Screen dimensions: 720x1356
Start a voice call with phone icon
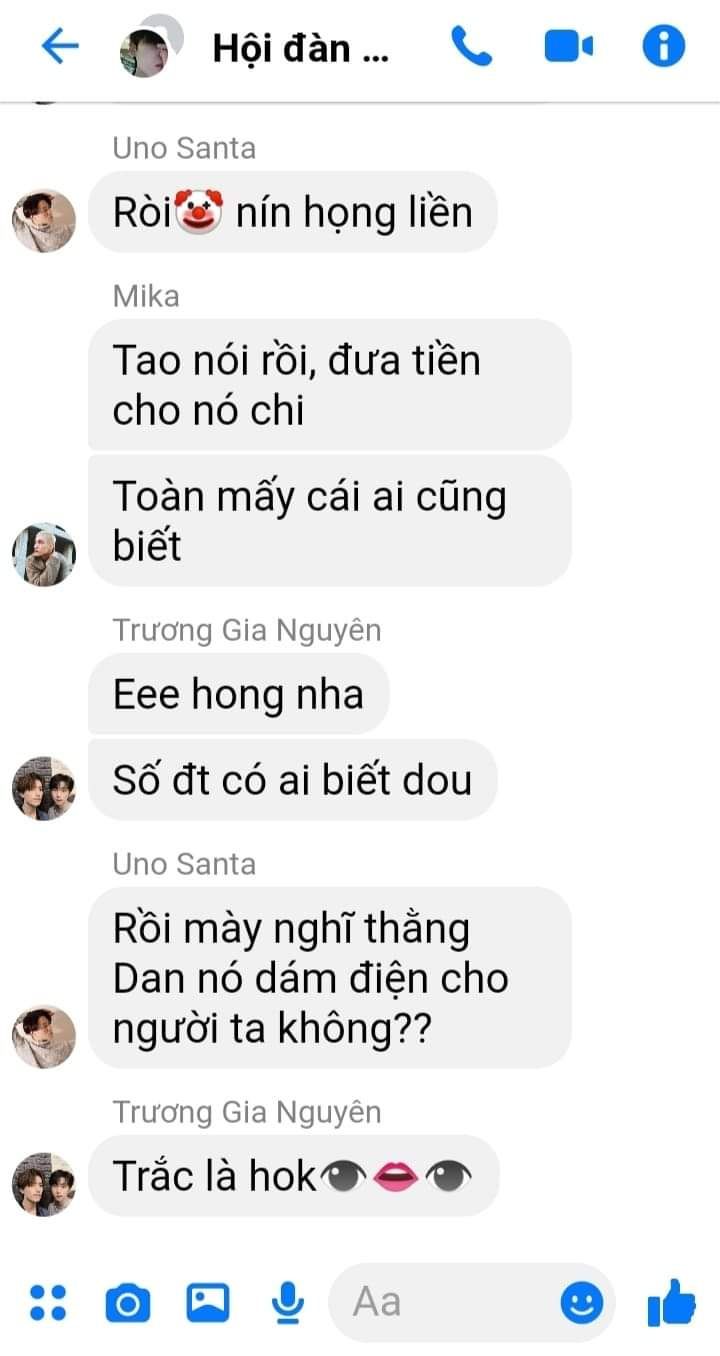point(471,46)
